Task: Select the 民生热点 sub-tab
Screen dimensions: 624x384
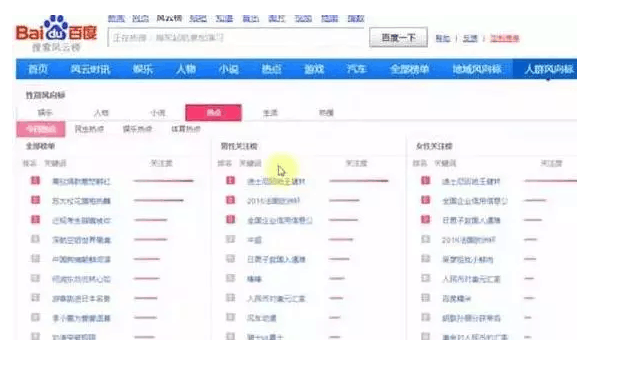Action: (89, 129)
